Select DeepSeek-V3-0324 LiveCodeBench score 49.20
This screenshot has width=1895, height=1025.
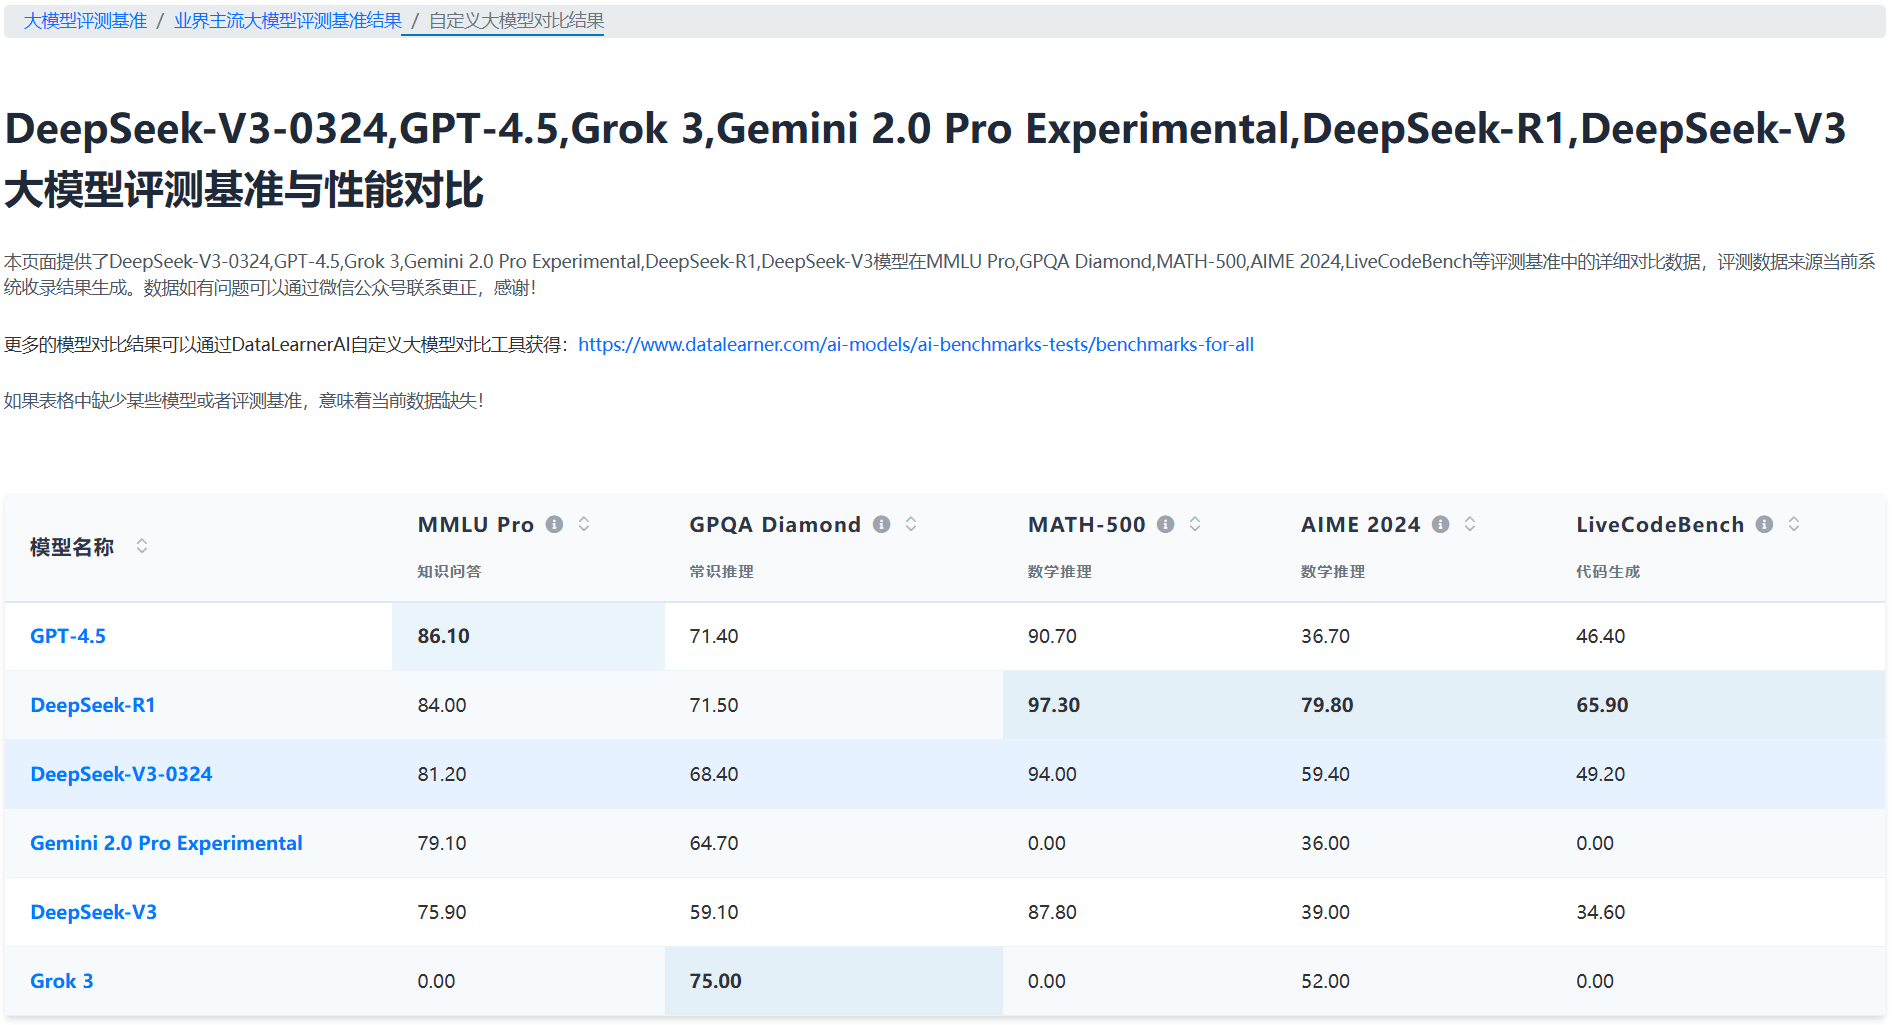tap(1601, 774)
